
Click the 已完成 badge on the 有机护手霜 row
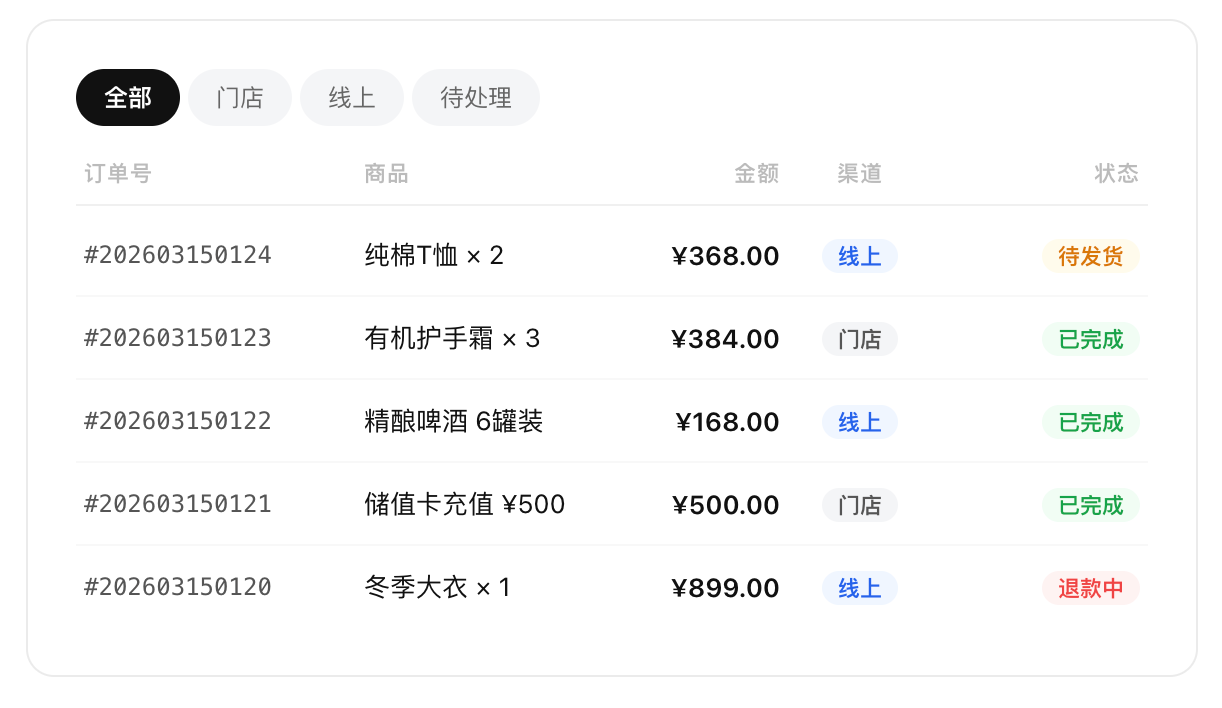tap(1090, 339)
